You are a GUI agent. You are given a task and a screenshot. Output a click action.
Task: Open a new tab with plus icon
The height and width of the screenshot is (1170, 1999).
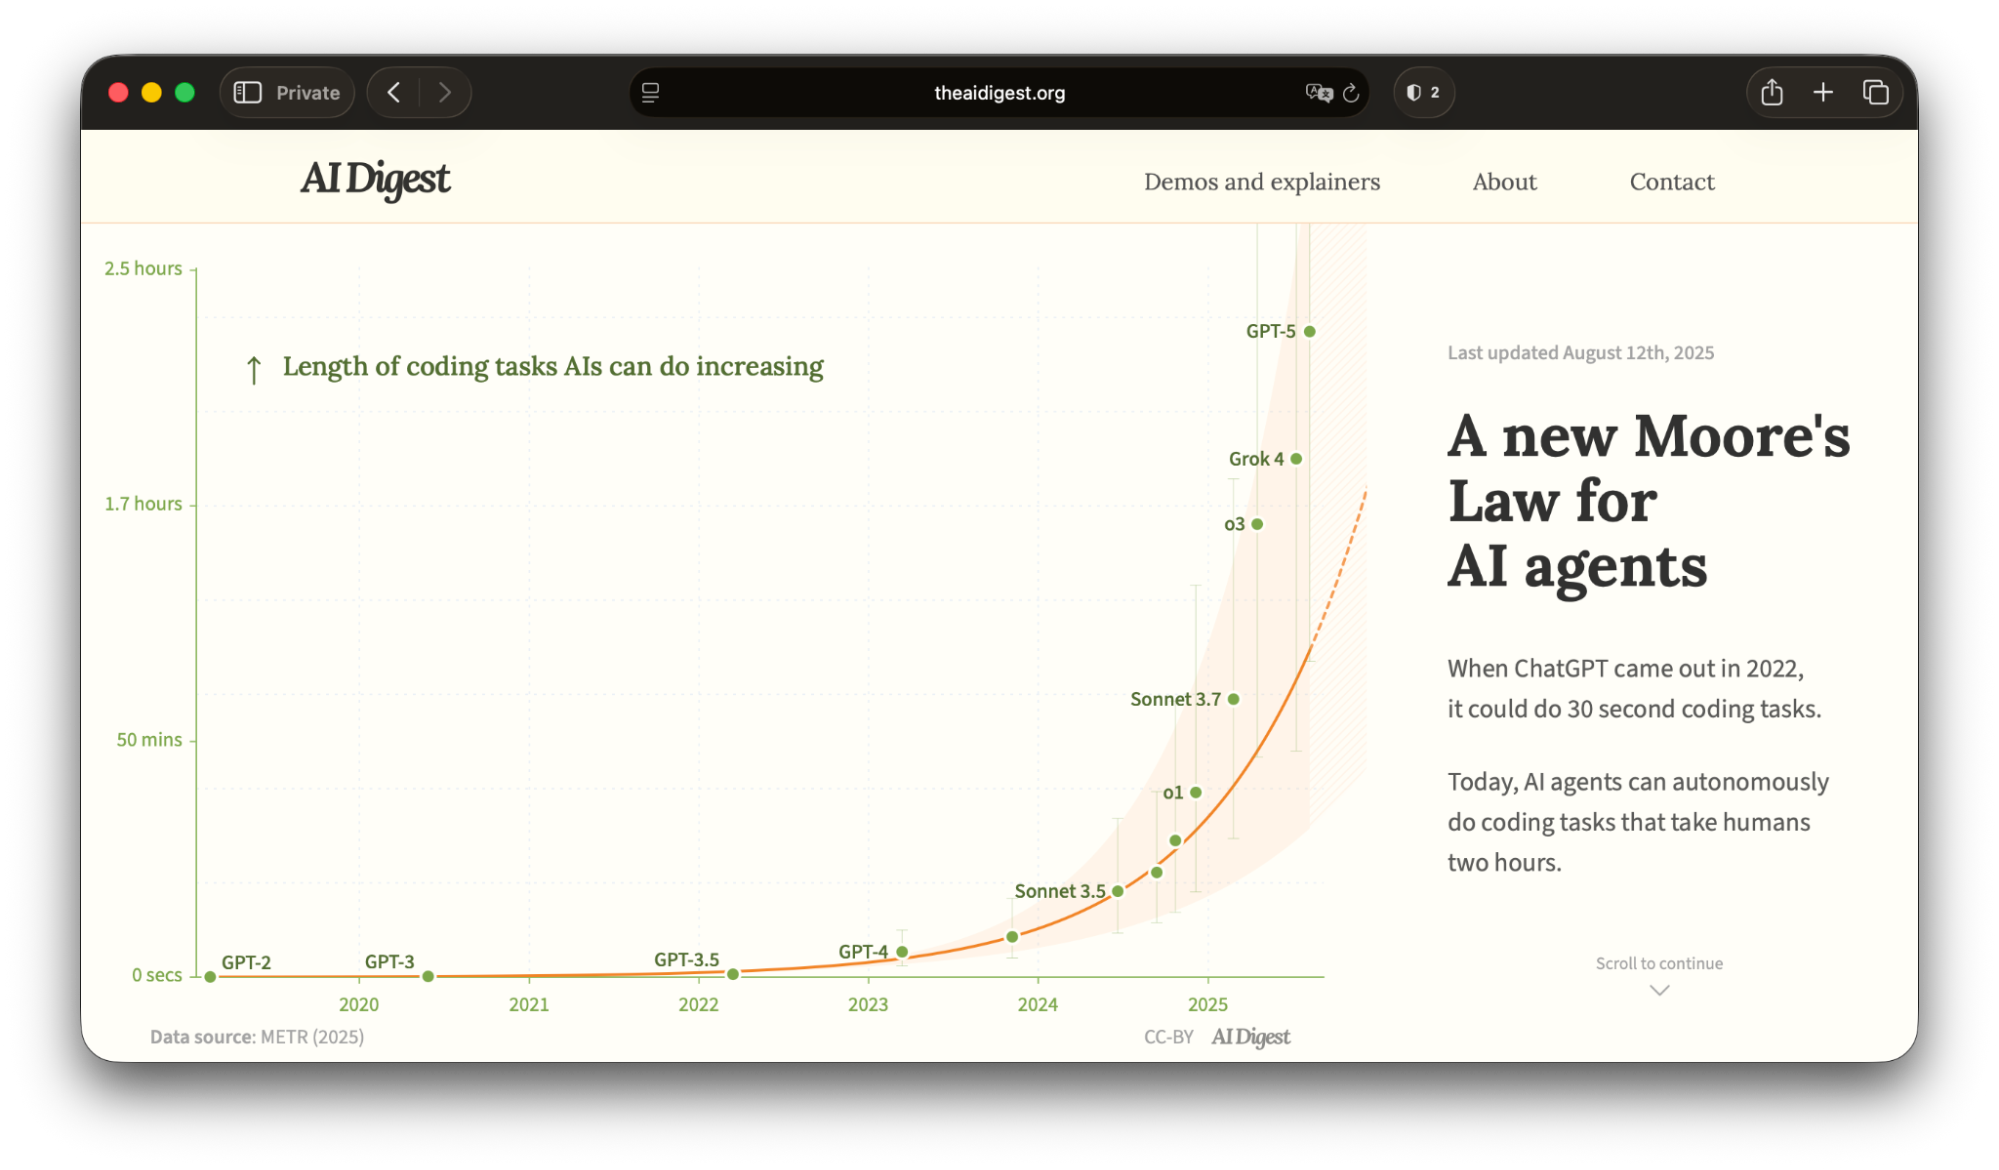point(1823,93)
